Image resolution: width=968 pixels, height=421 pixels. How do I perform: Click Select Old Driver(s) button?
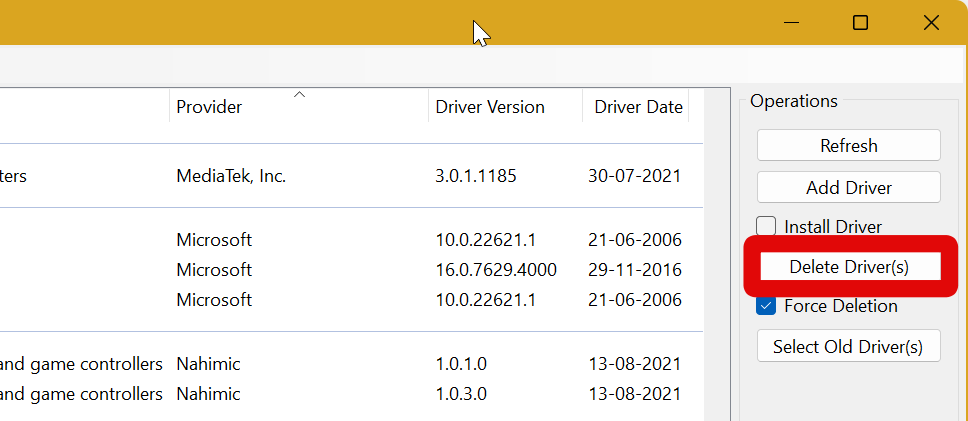848,347
